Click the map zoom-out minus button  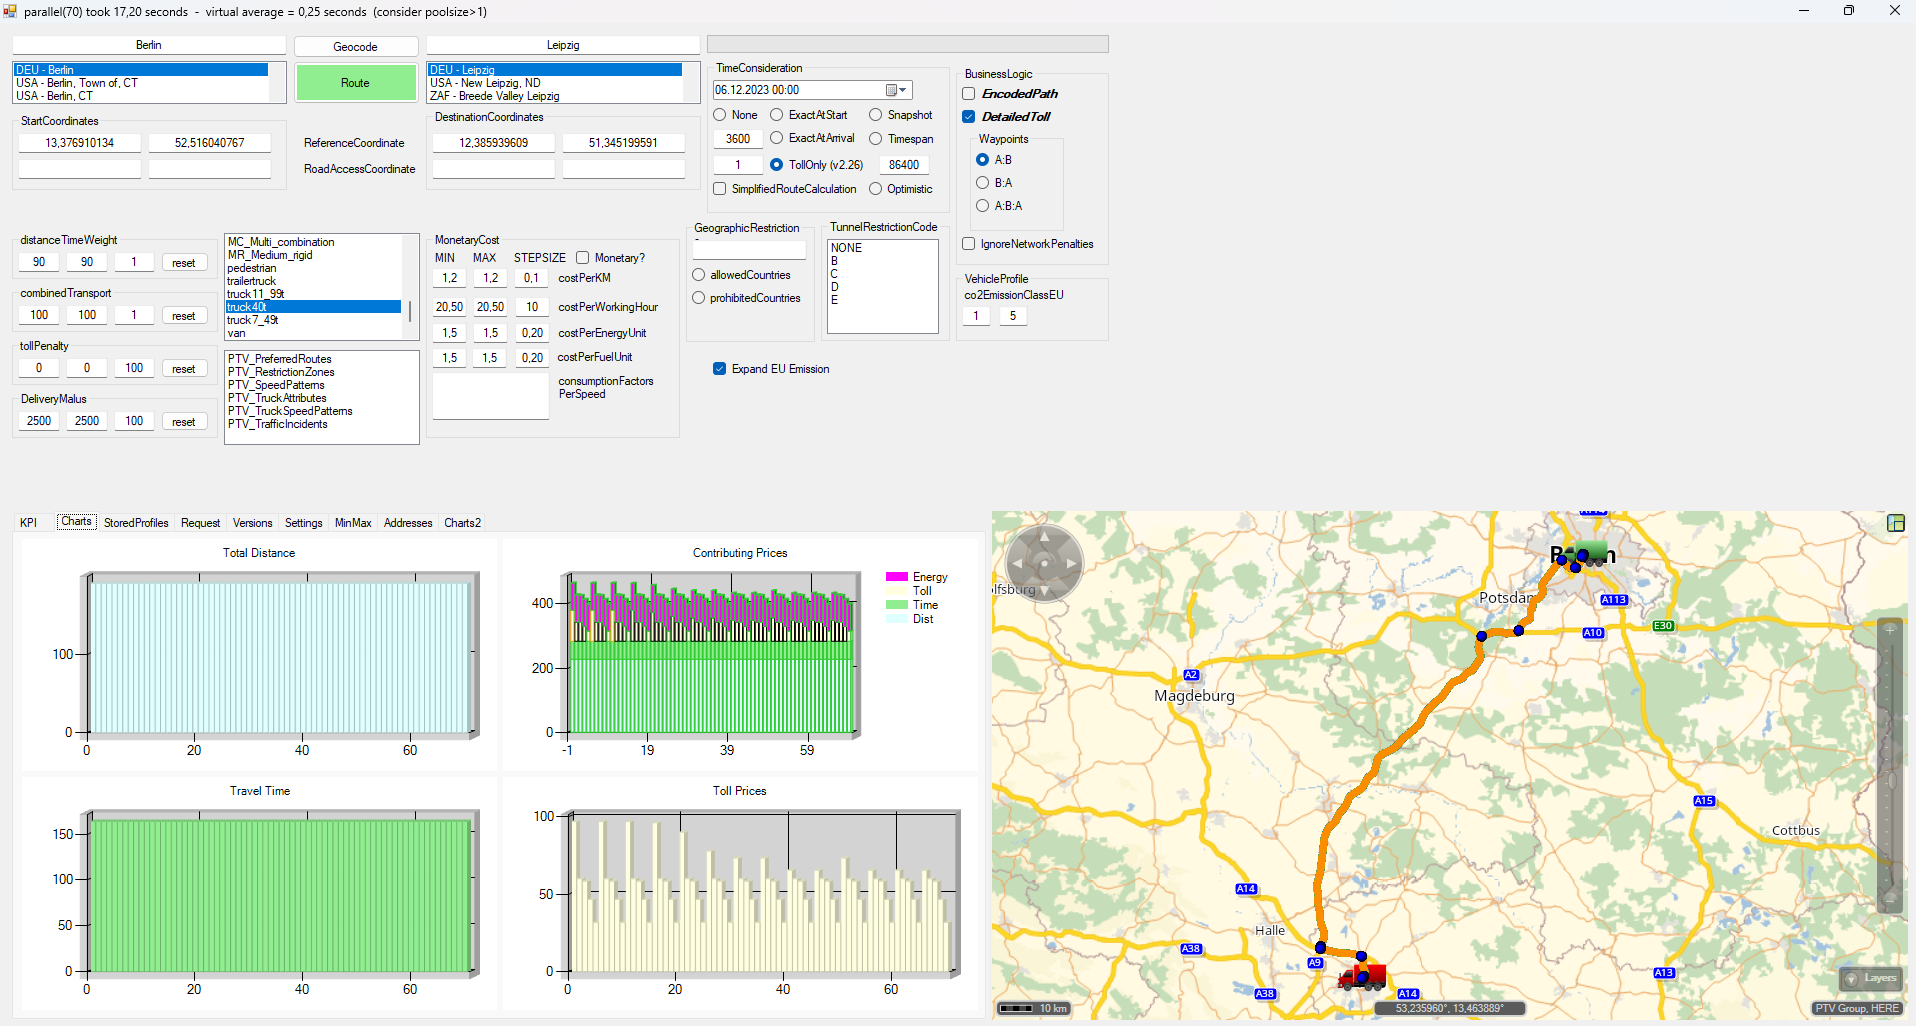[1890, 897]
